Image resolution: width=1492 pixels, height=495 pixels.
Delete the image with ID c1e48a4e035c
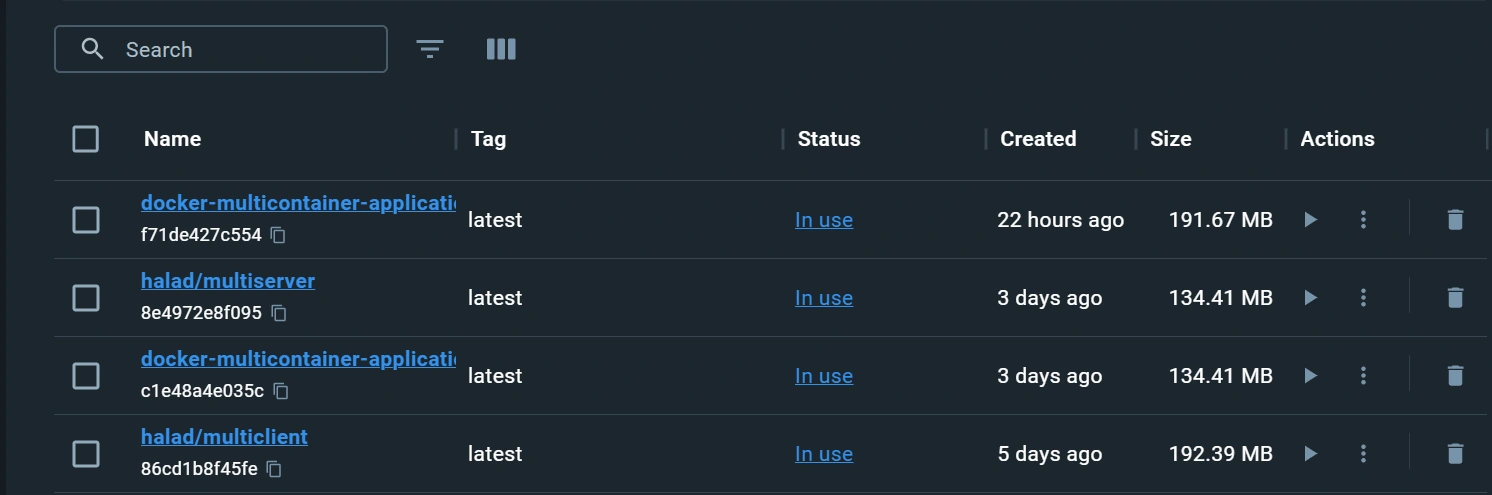pos(1455,376)
